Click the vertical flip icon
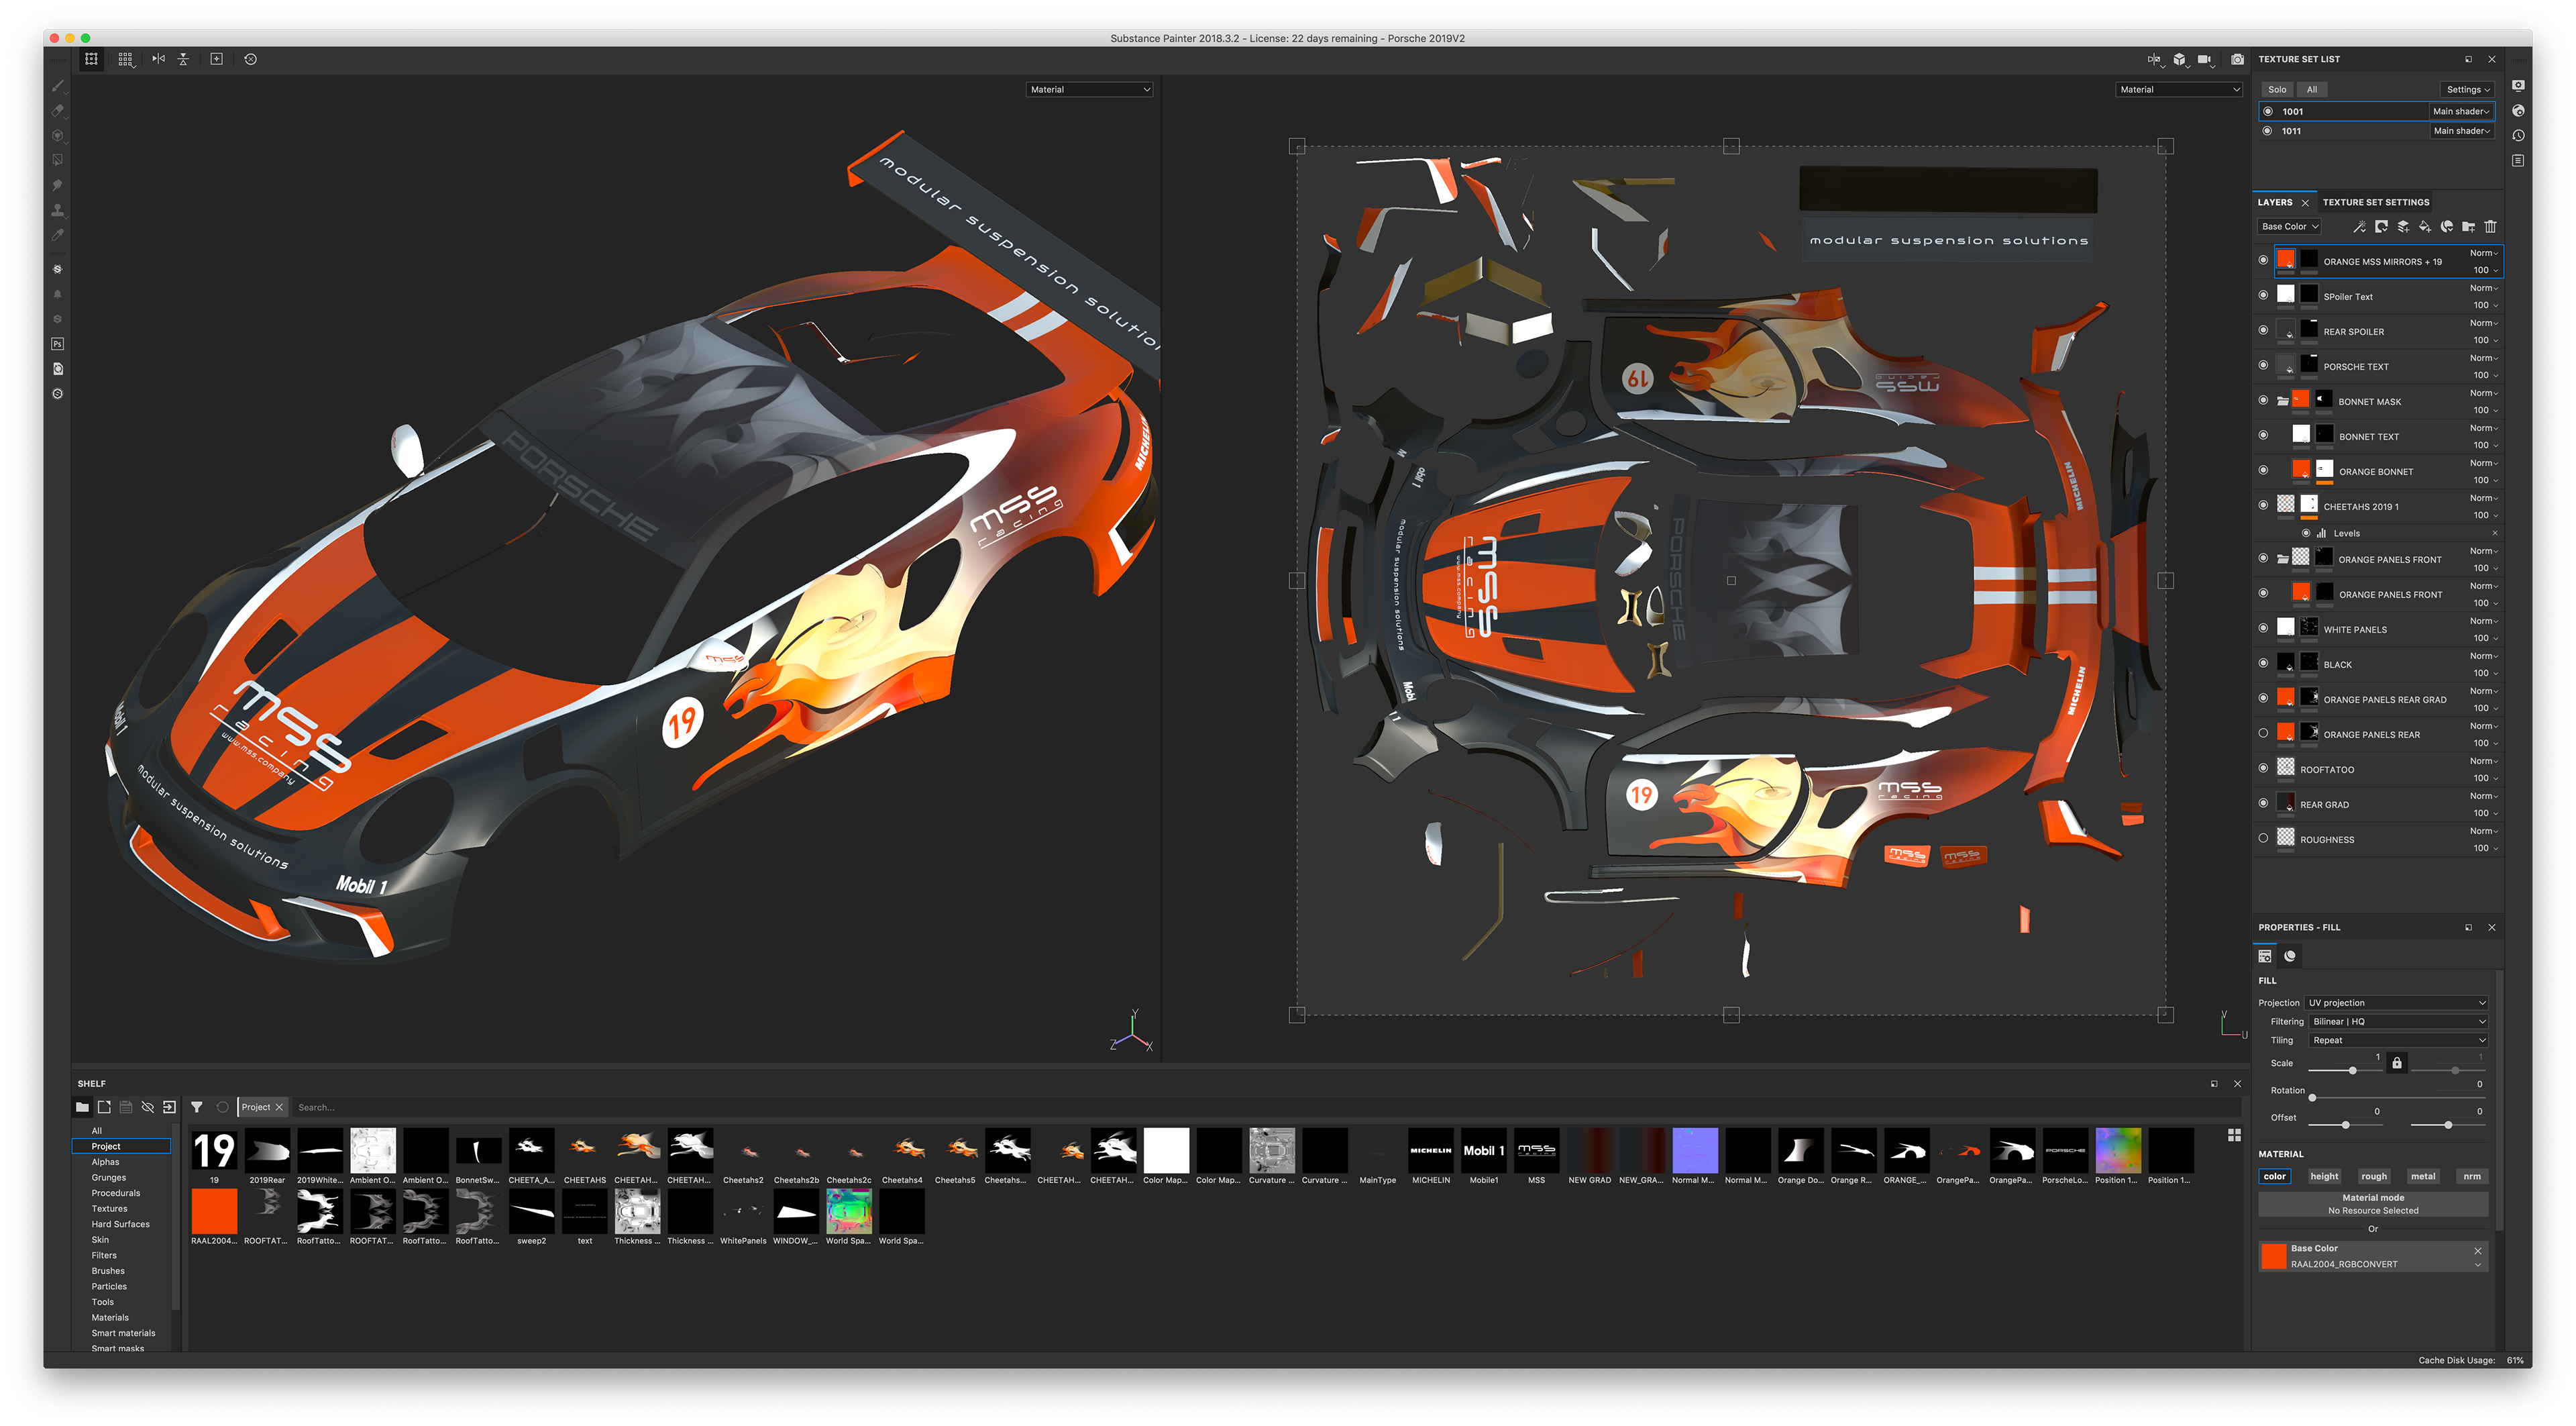Viewport: 2576px width, 1426px height. coord(183,59)
